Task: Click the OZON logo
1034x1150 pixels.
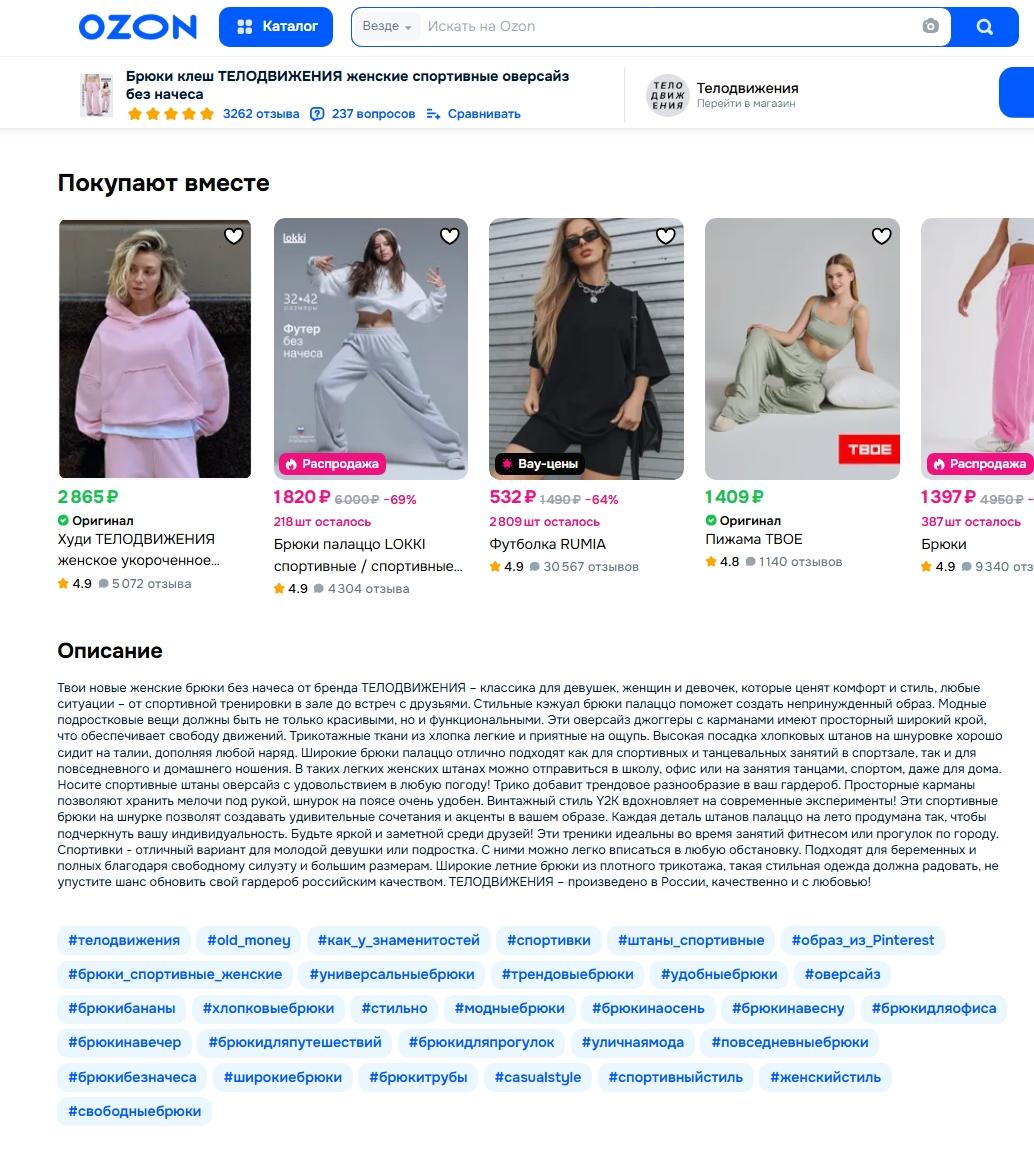Action: pyautogui.click(x=138, y=26)
